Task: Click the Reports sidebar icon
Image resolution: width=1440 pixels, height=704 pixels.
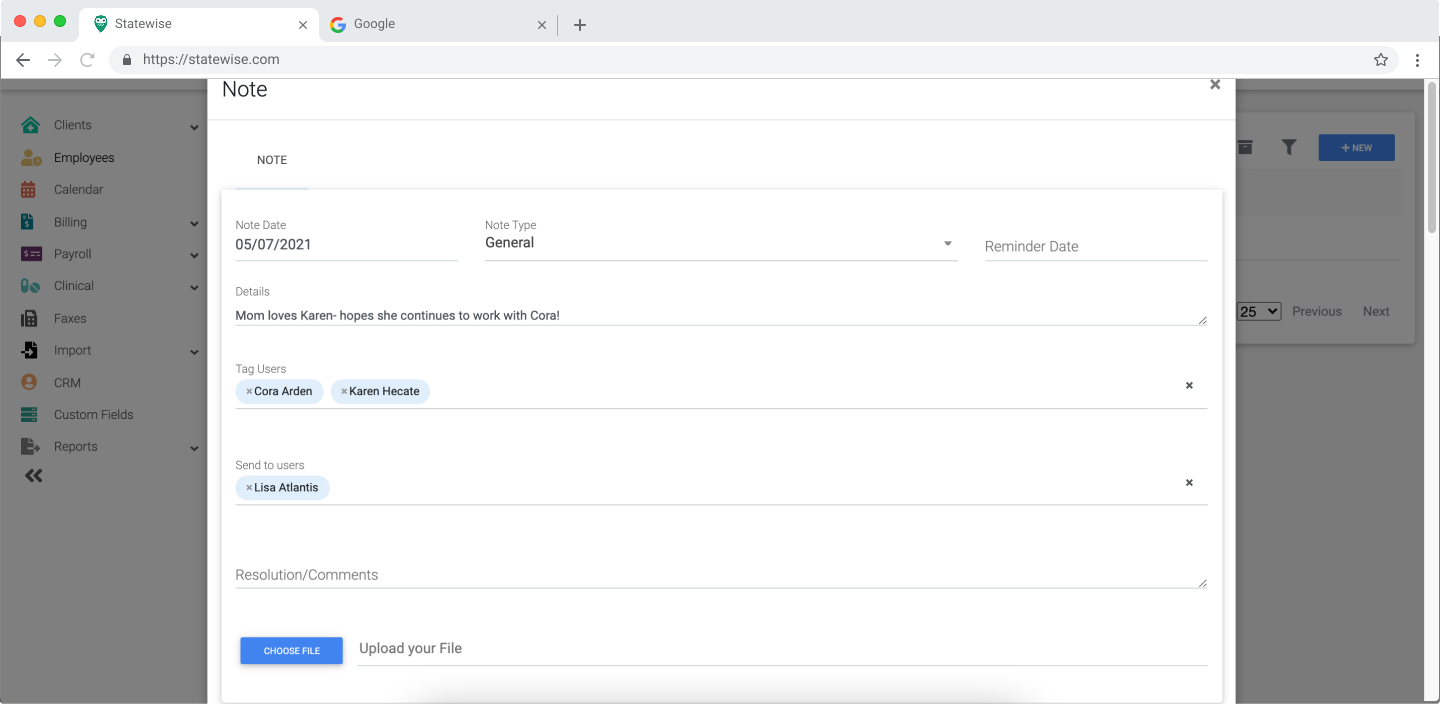Action: (x=30, y=447)
